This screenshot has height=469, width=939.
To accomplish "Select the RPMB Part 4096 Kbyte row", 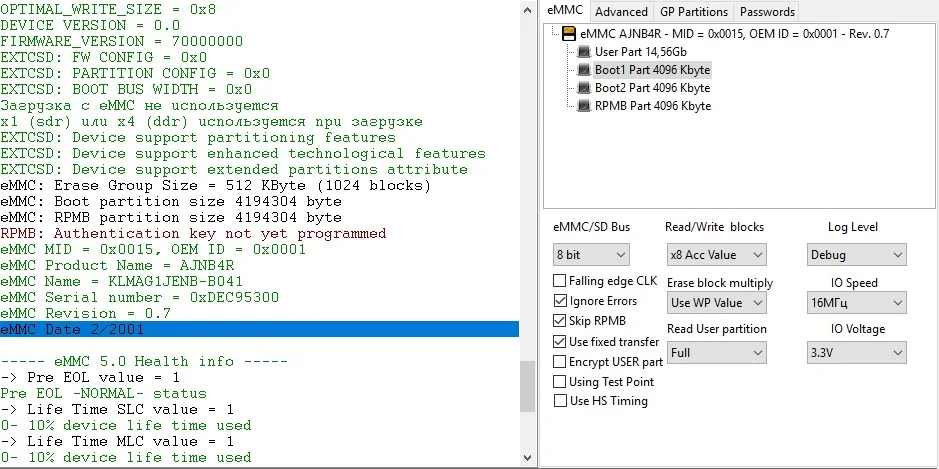I will click(653, 106).
